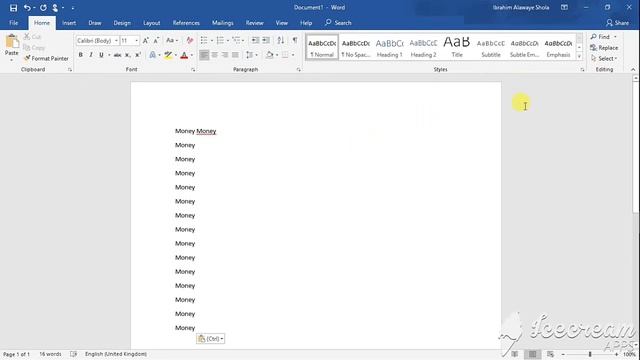640x360 pixels.
Task: Click the underlined word Money
Action: tap(206, 131)
